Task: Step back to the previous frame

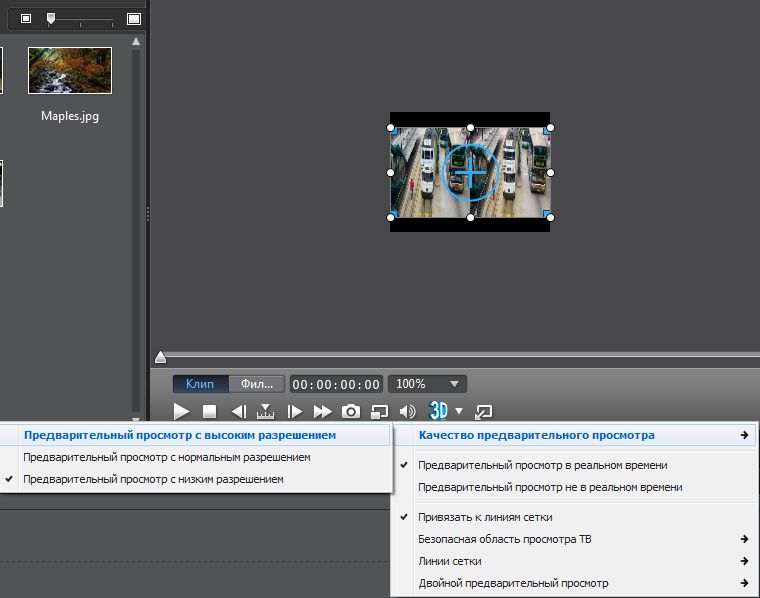Action: 238,411
